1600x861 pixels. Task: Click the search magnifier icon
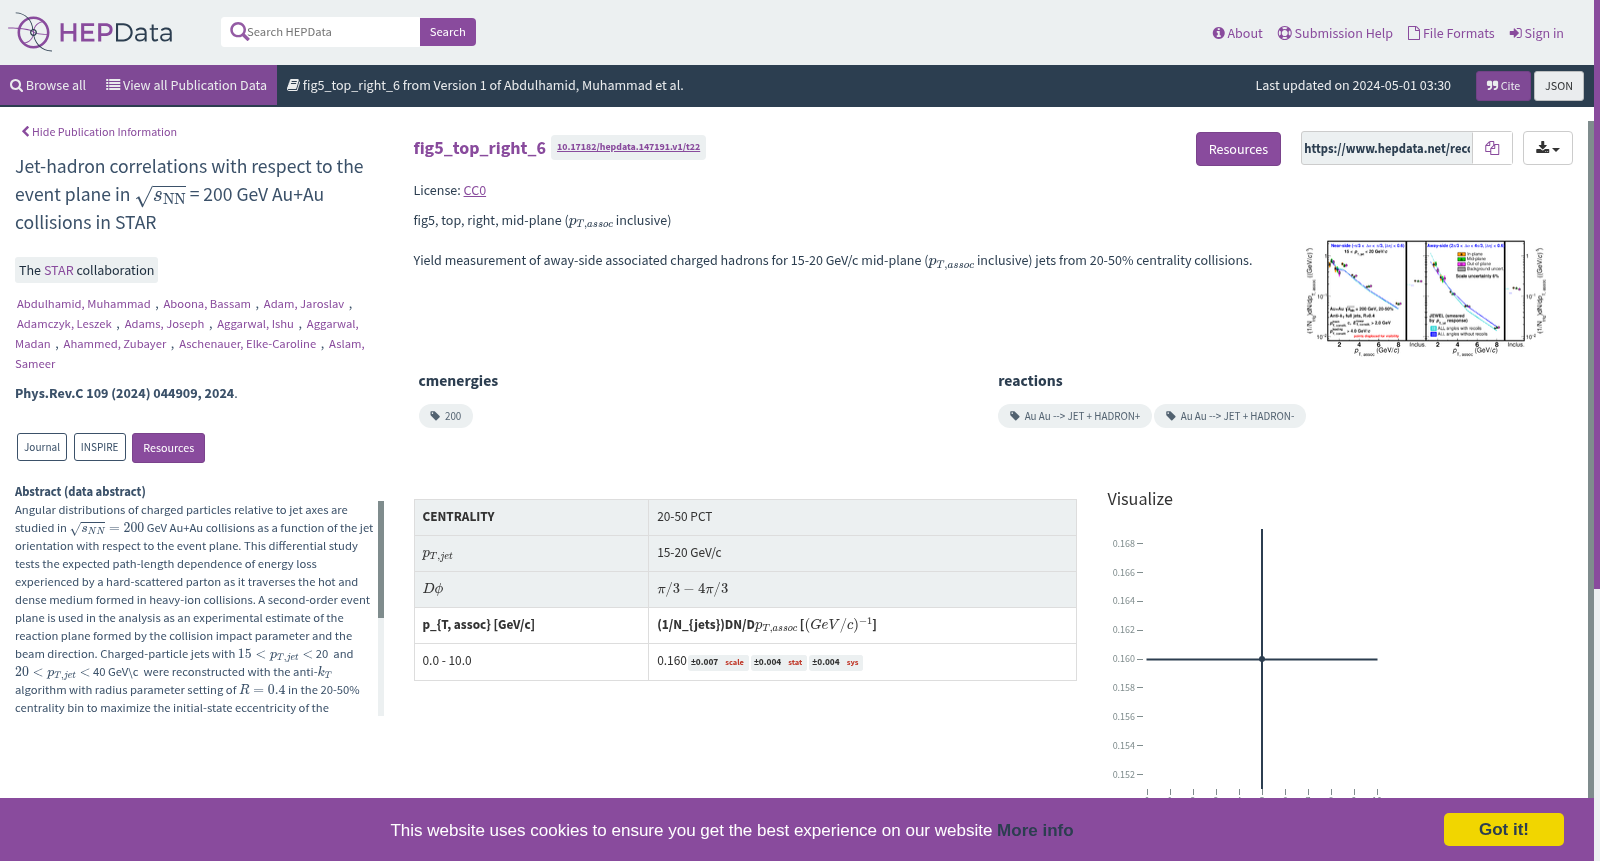click(x=238, y=32)
